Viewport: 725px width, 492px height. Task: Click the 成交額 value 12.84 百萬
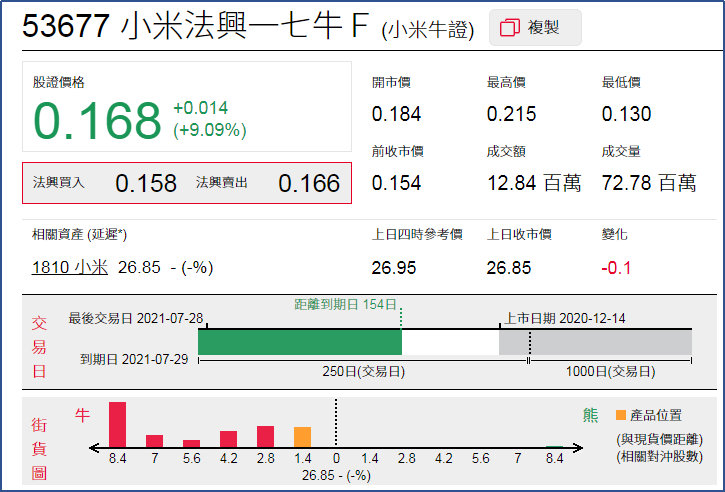(534, 183)
